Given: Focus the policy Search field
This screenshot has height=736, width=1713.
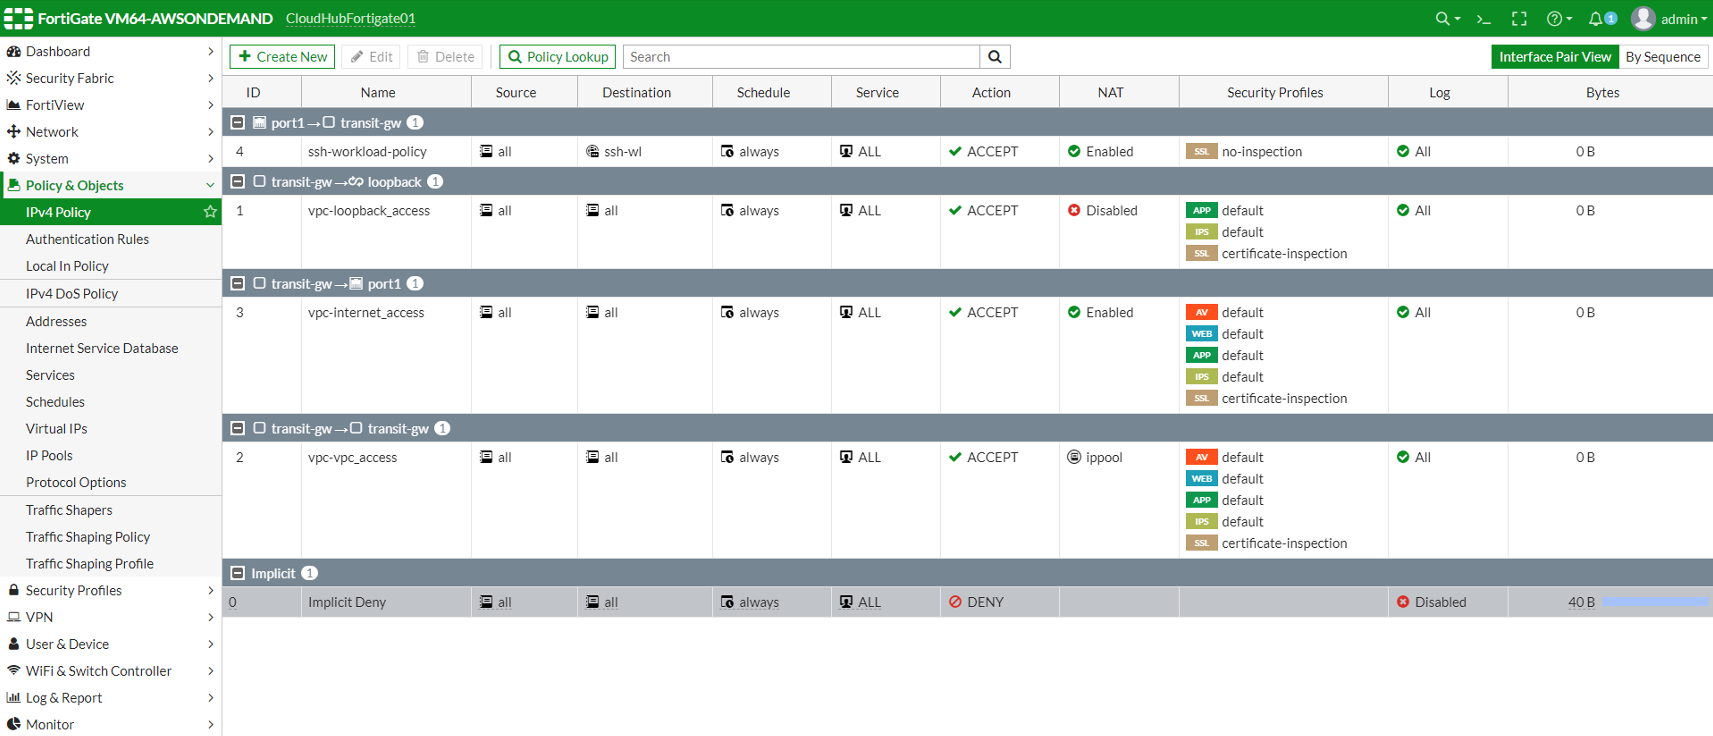Looking at the screenshot, I should pos(801,57).
